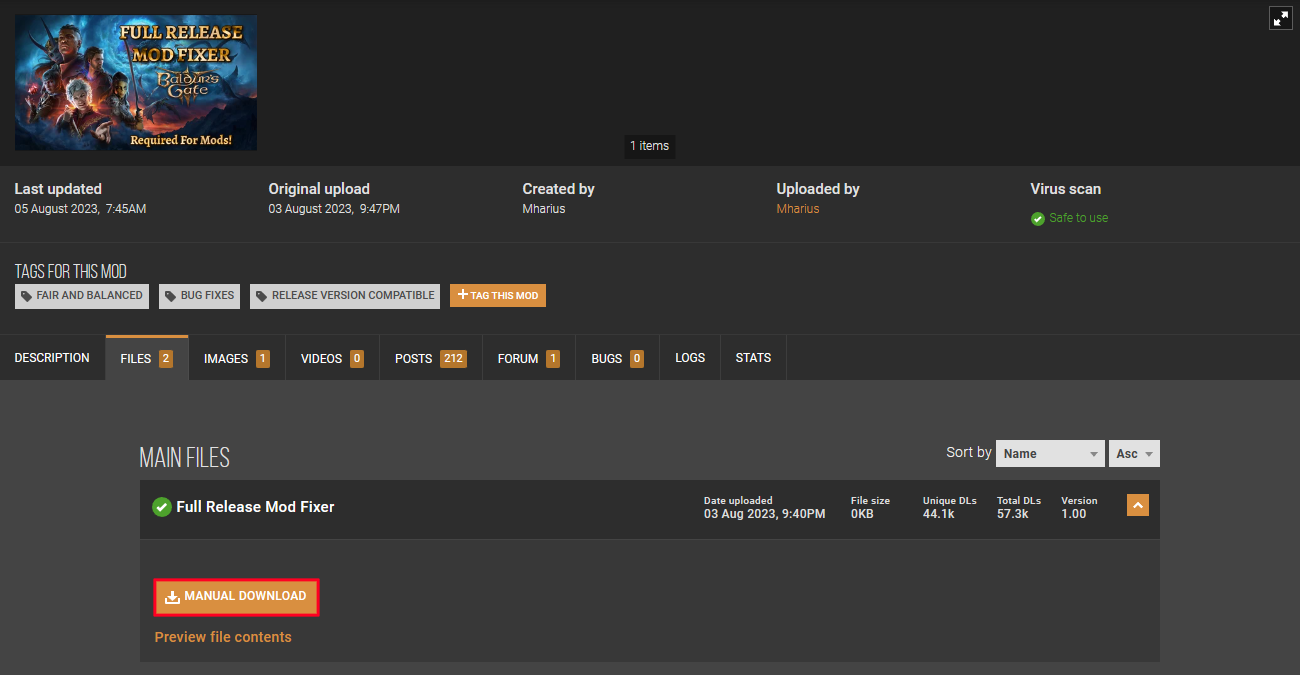Open the Images tab
This screenshot has width=1300, height=675.
click(x=237, y=358)
